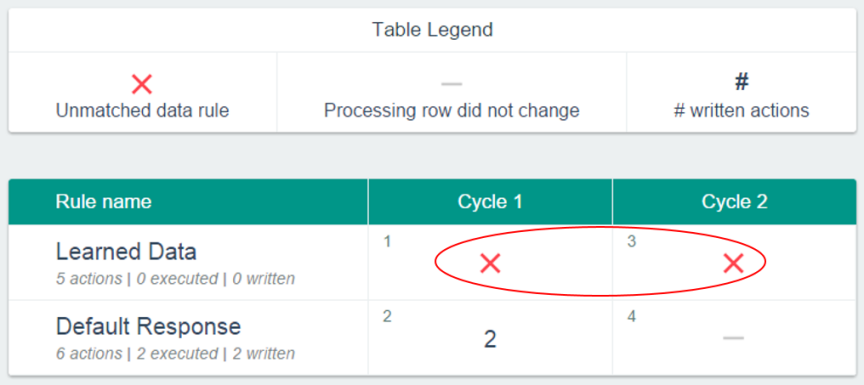
Task: Select the Learned Data rule name
Action: click(x=126, y=252)
